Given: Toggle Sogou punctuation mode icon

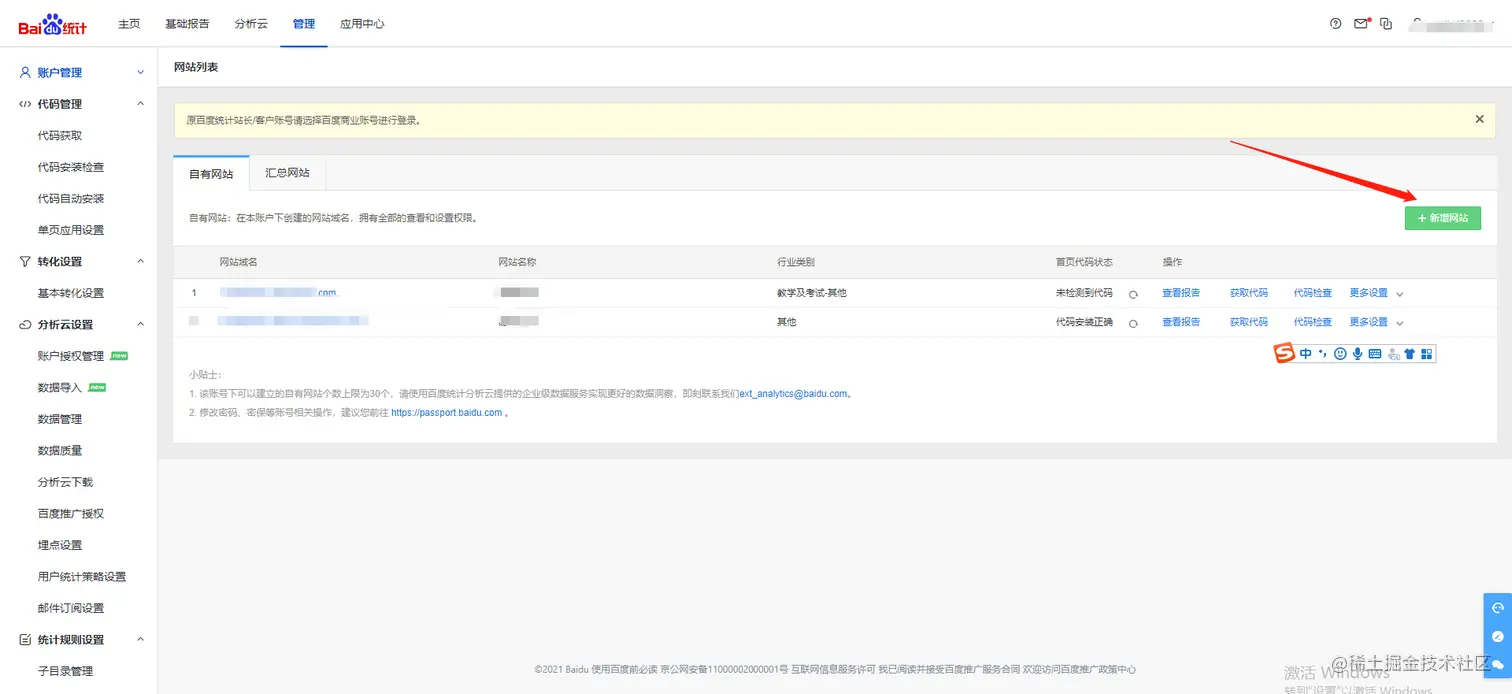Looking at the screenshot, I should 1322,353.
